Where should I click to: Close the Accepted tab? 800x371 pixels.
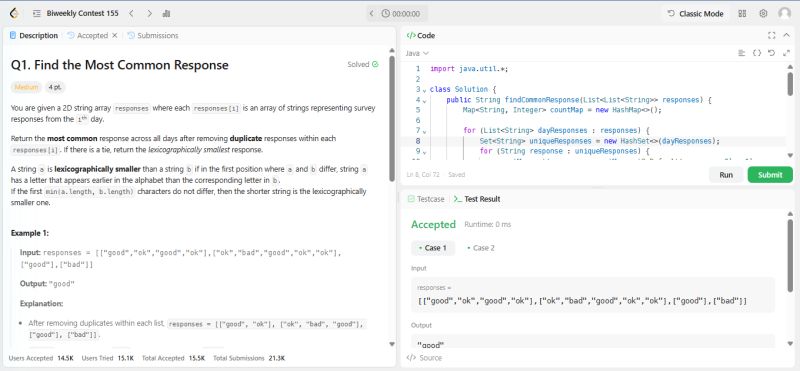pyautogui.click(x=114, y=36)
